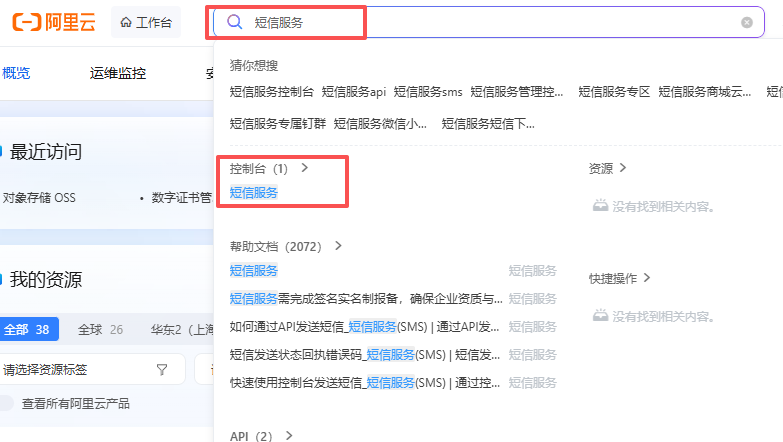The width and height of the screenshot is (783, 442).
Task: Expand the 控制台 (1) section chevron
Action: pyautogui.click(x=305, y=168)
